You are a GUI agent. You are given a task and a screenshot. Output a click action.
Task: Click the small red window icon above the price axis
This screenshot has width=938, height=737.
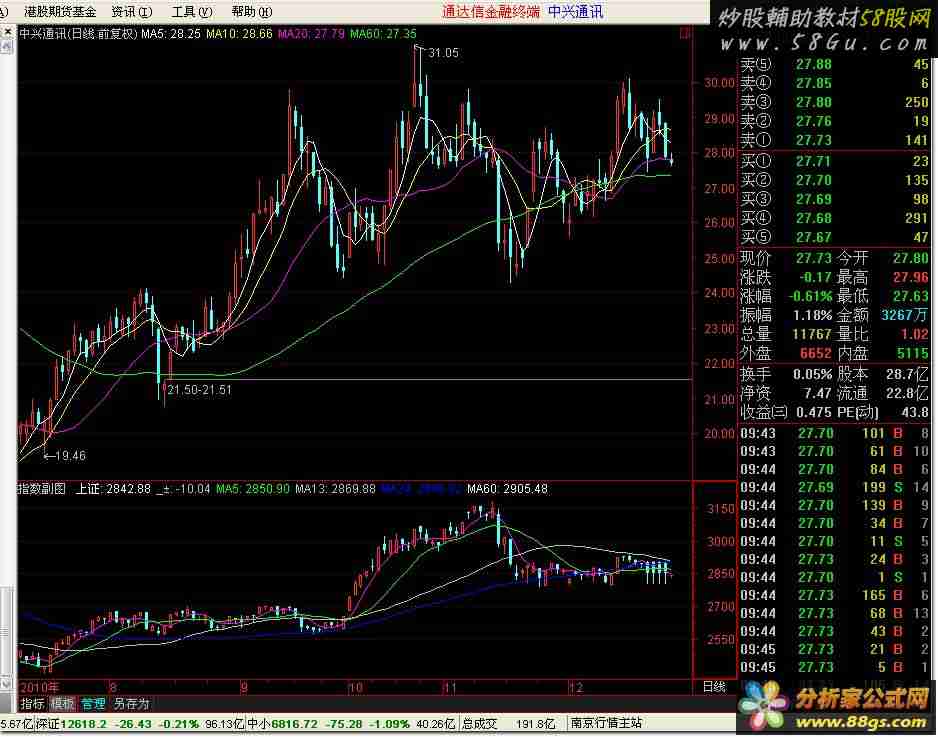(x=685, y=34)
